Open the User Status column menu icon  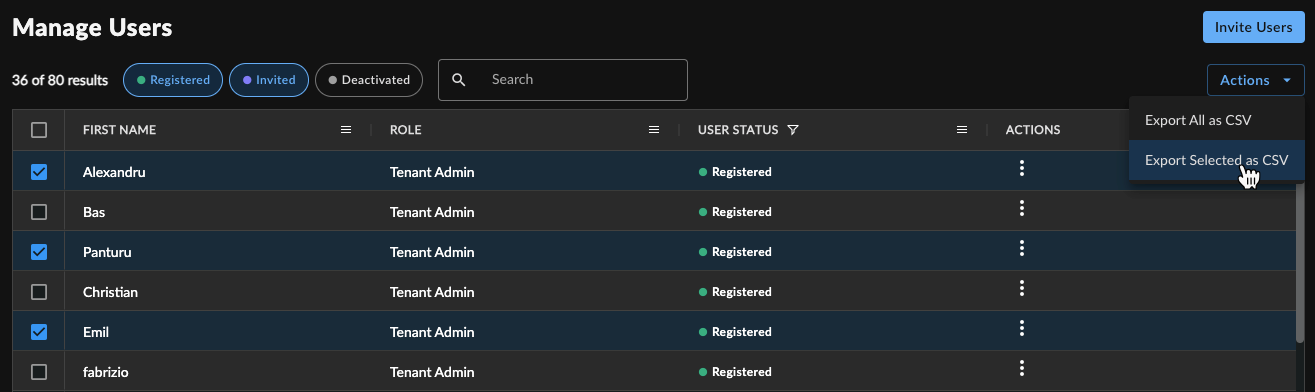tap(962, 130)
